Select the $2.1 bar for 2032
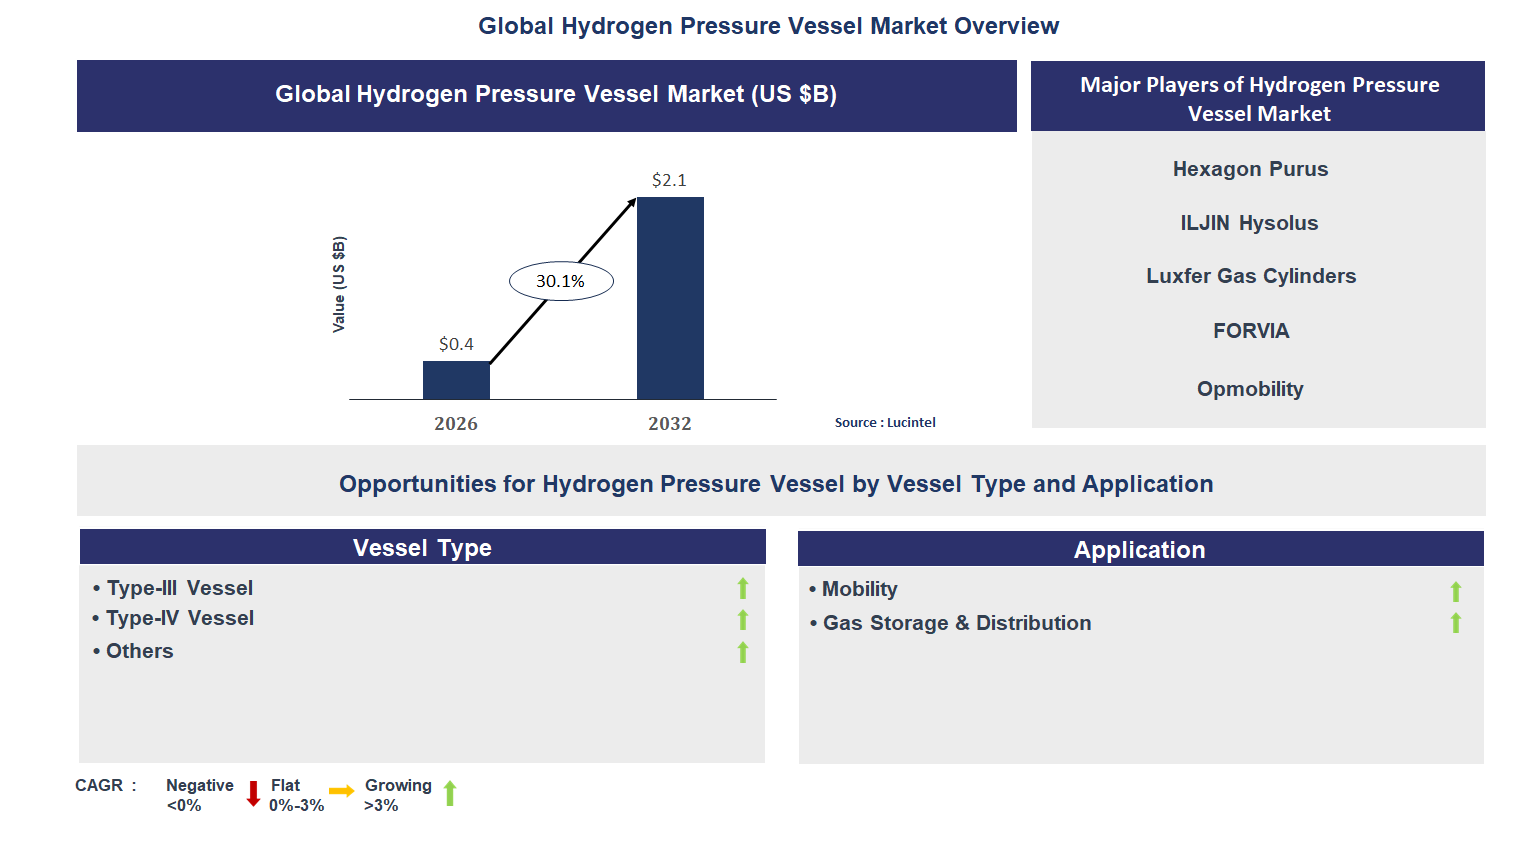 coord(670,297)
